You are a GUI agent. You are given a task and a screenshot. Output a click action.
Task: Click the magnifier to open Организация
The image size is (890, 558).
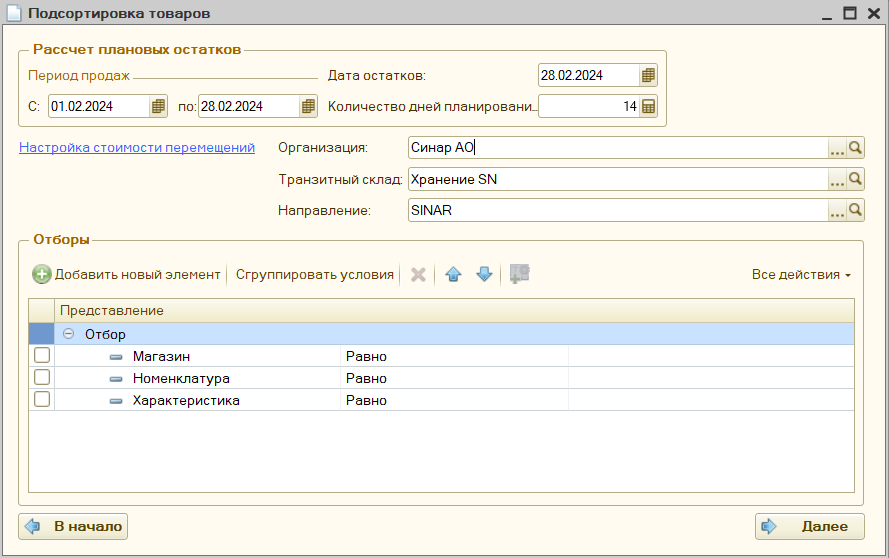(855, 148)
